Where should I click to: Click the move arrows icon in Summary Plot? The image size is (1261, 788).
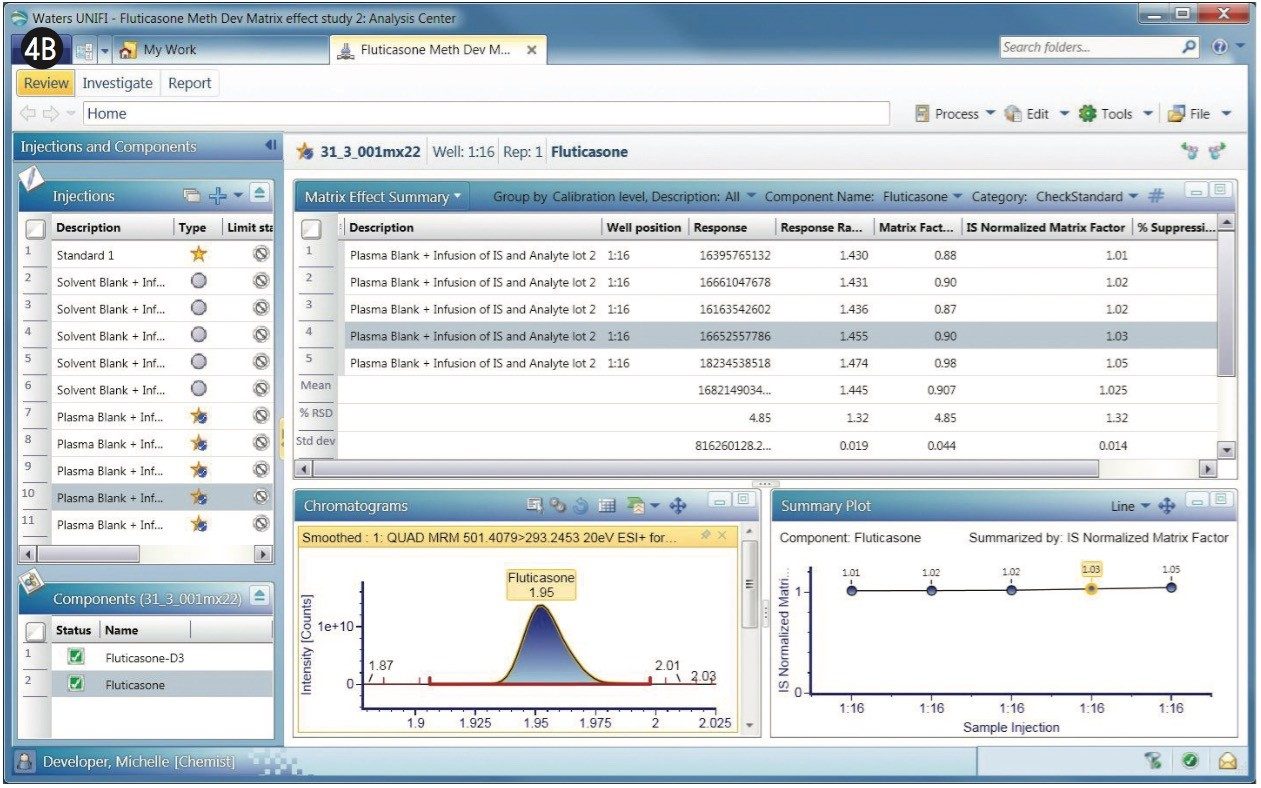pyautogui.click(x=1166, y=506)
